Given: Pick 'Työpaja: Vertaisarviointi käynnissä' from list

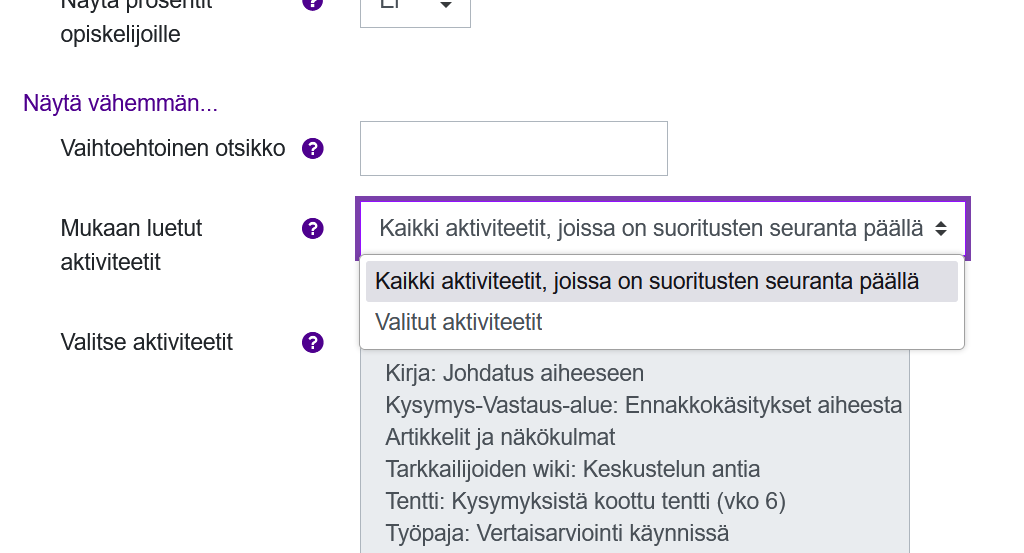Looking at the screenshot, I should tap(557, 532).
